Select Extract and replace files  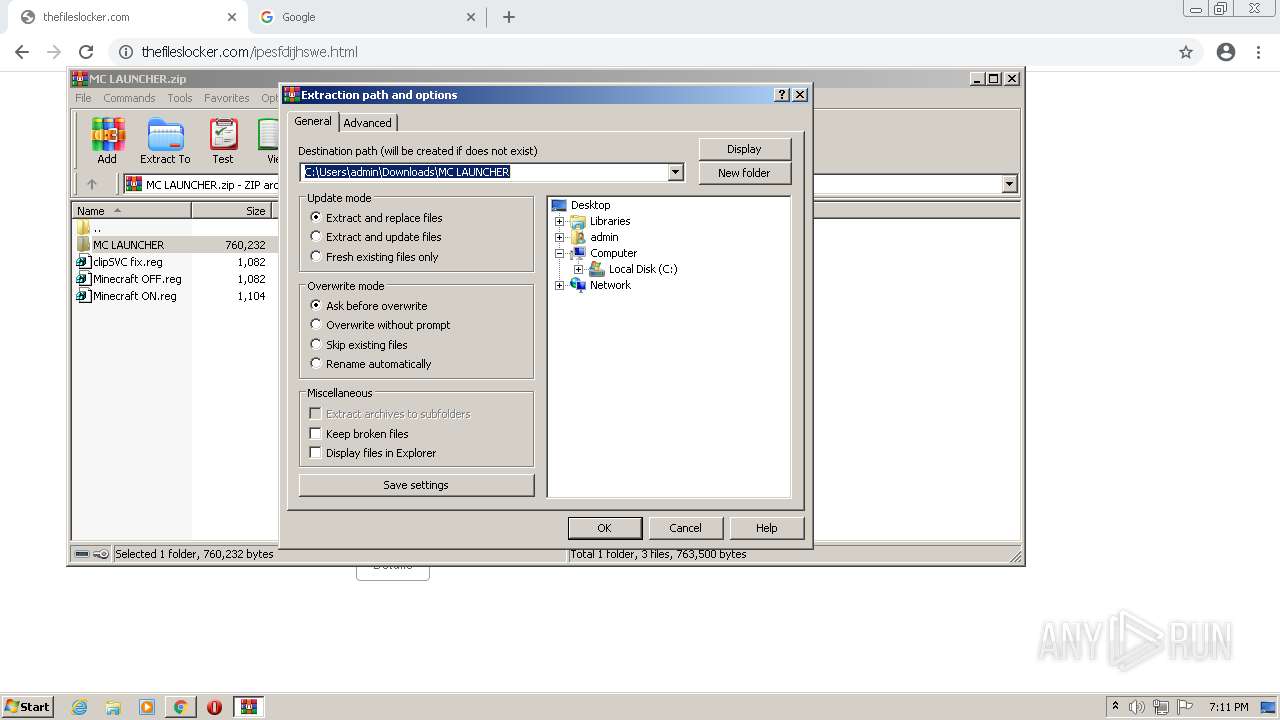377,218
